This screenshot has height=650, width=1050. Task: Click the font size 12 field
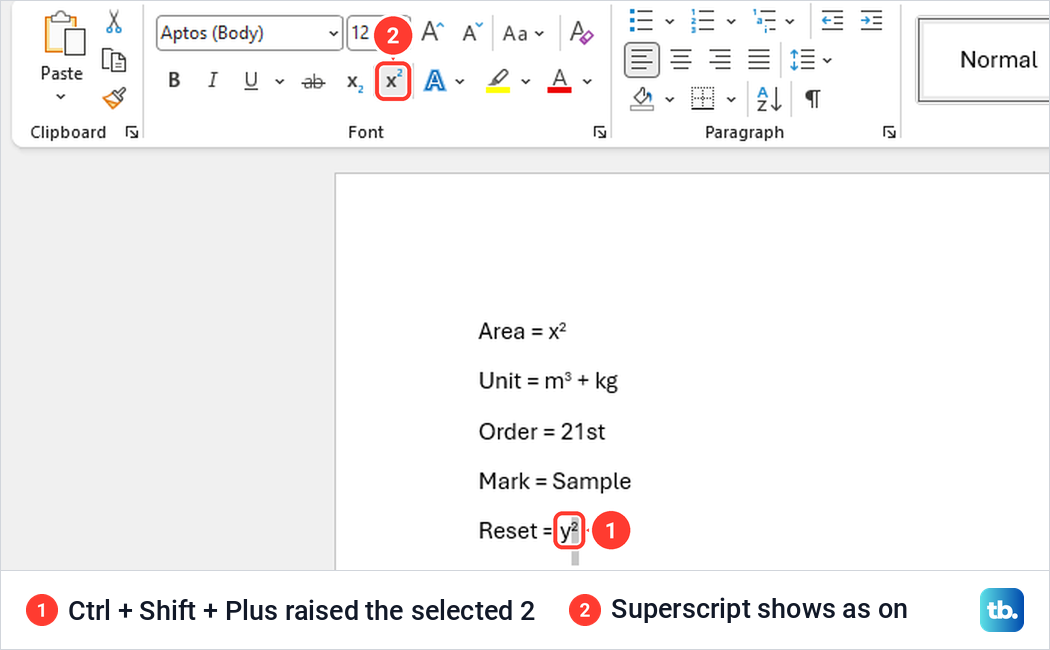(362, 33)
